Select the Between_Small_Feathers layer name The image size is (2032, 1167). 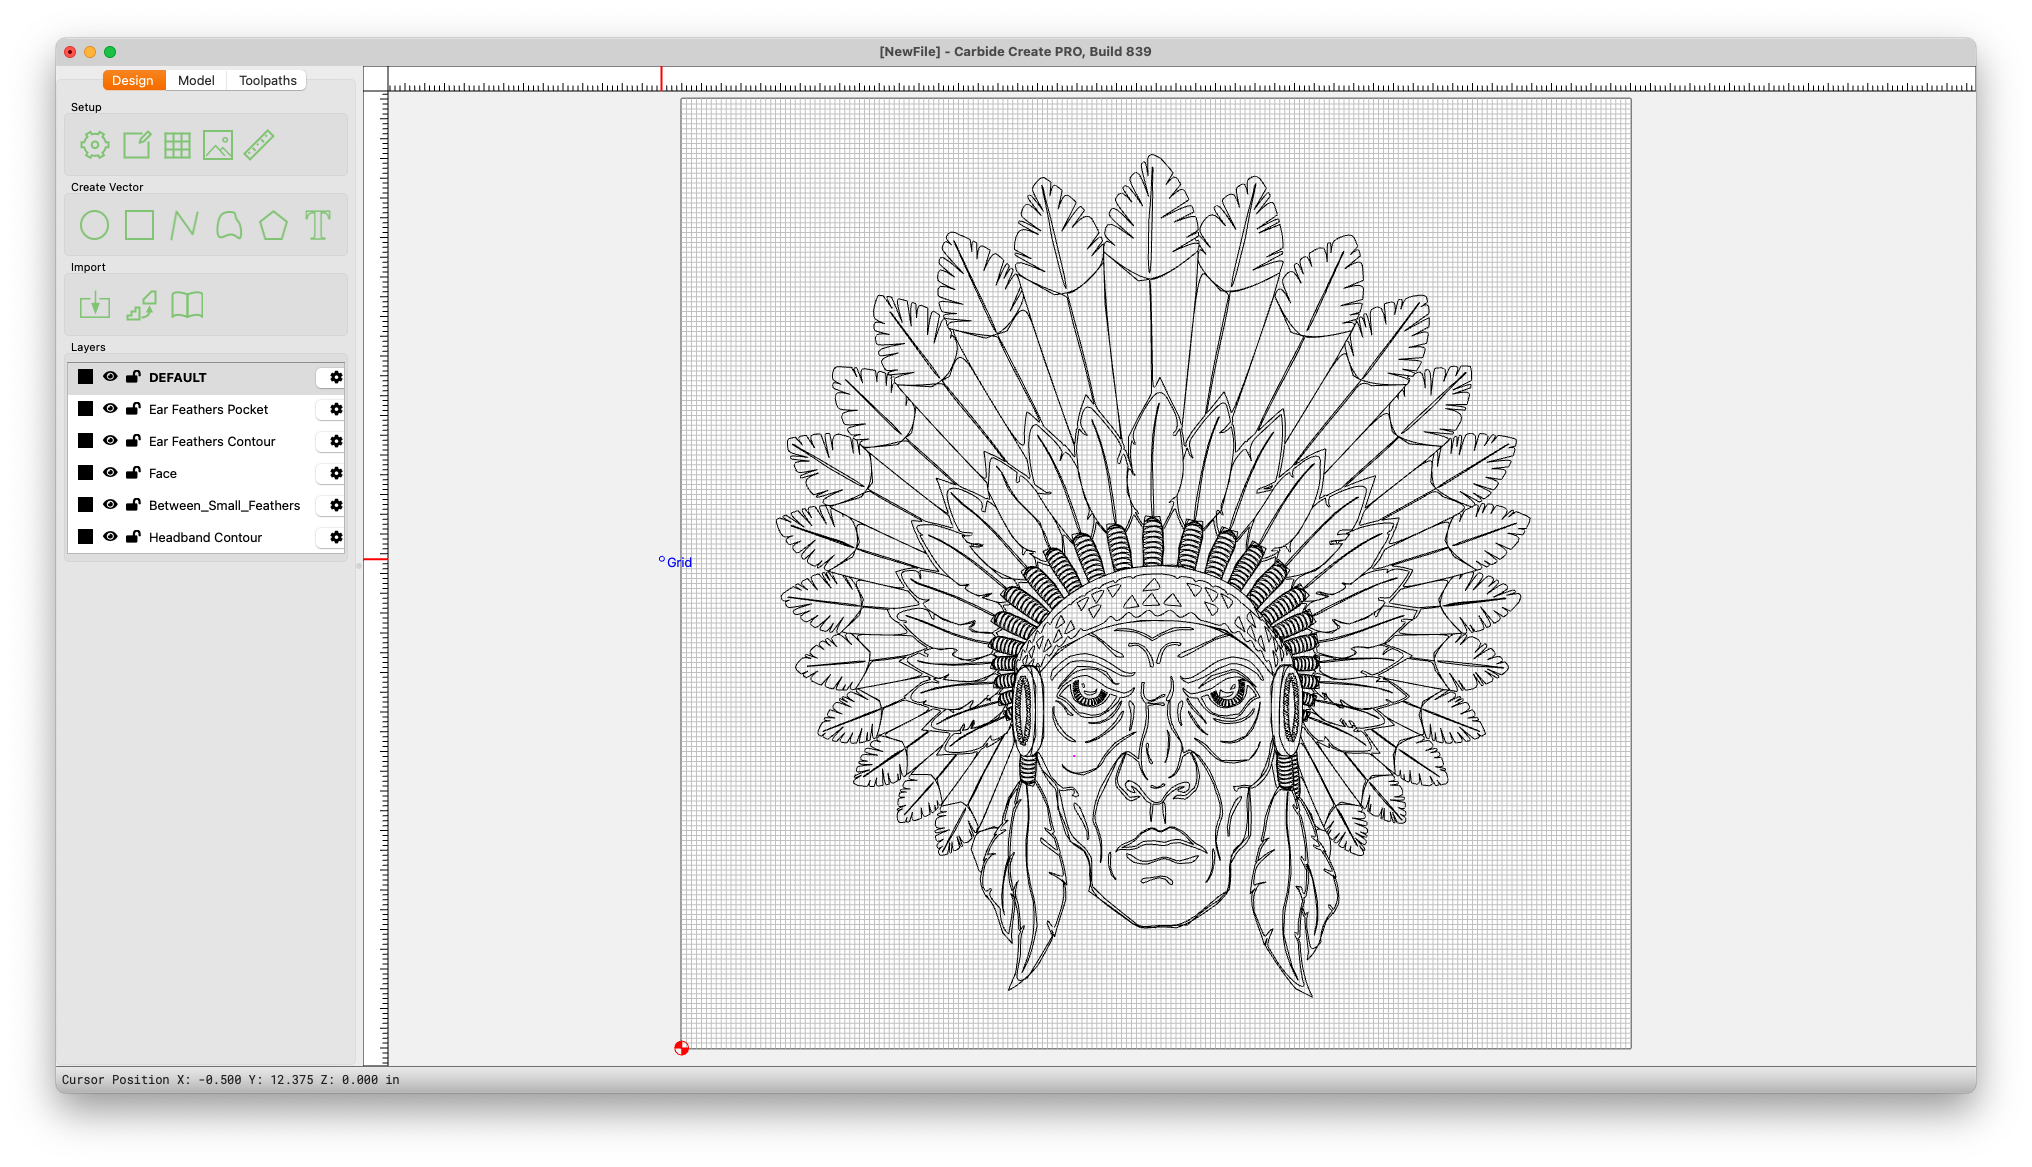(224, 505)
